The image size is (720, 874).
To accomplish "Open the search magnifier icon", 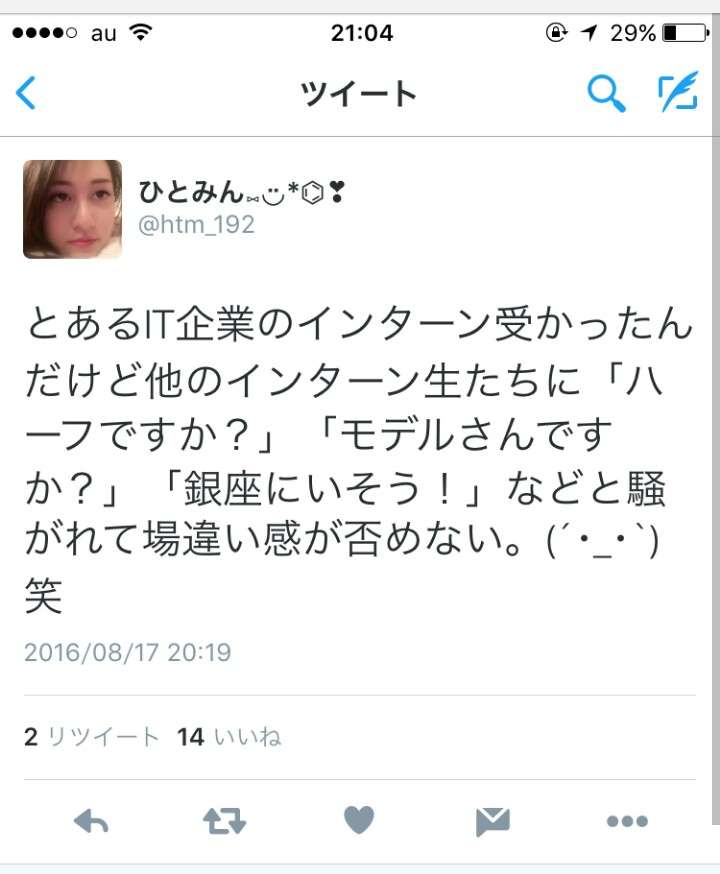I will [x=606, y=93].
